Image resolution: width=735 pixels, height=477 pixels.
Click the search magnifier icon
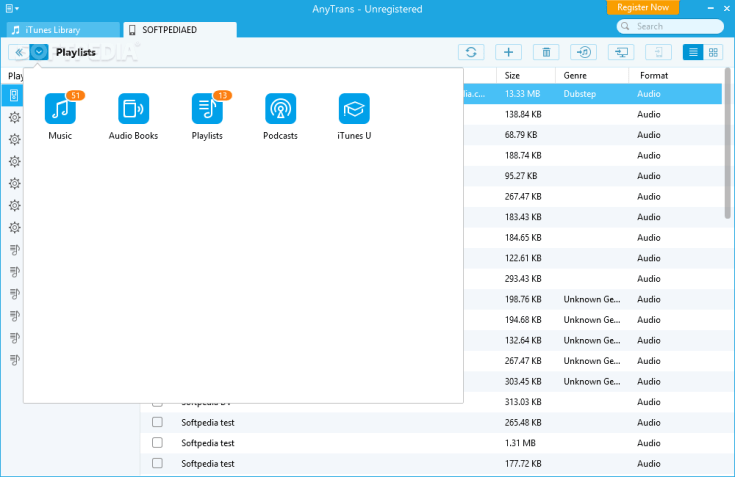point(625,26)
